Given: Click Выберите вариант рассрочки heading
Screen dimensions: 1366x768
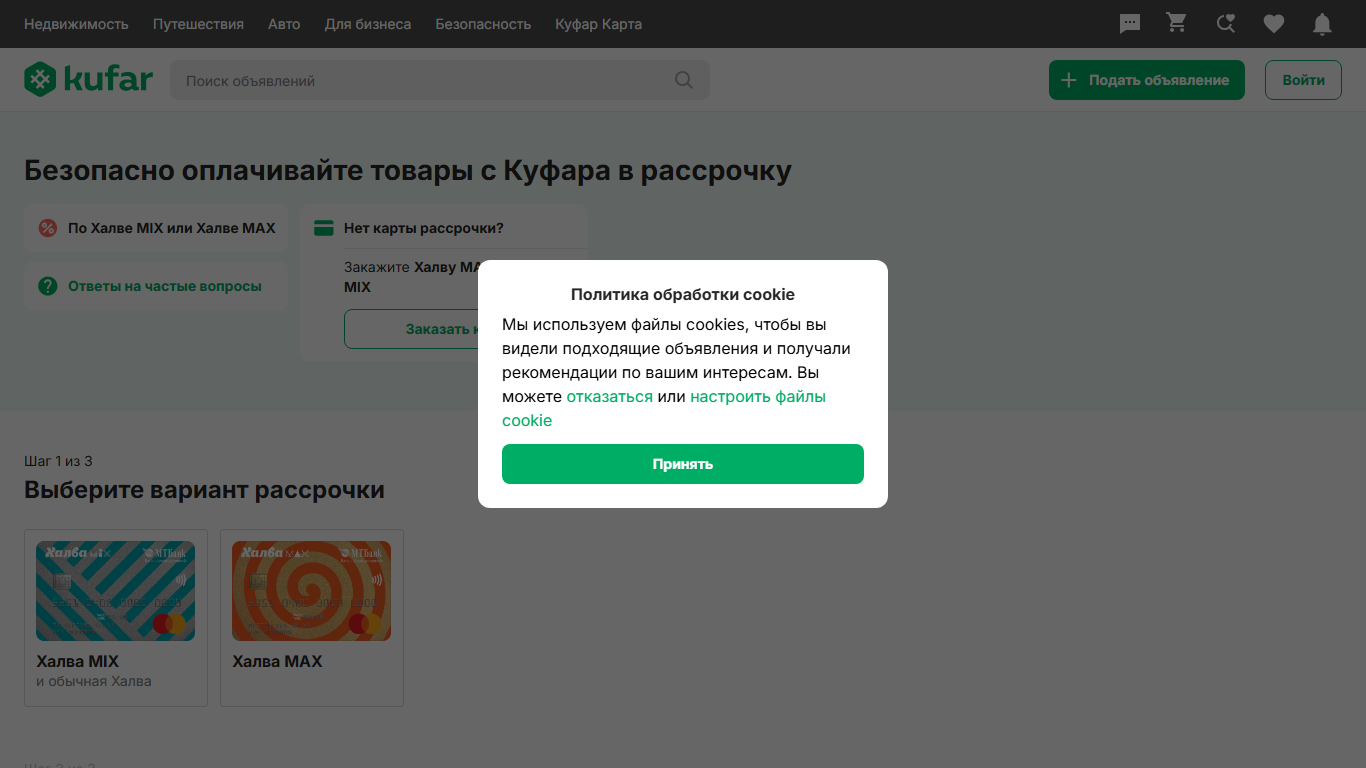Looking at the screenshot, I should [204, 490].
